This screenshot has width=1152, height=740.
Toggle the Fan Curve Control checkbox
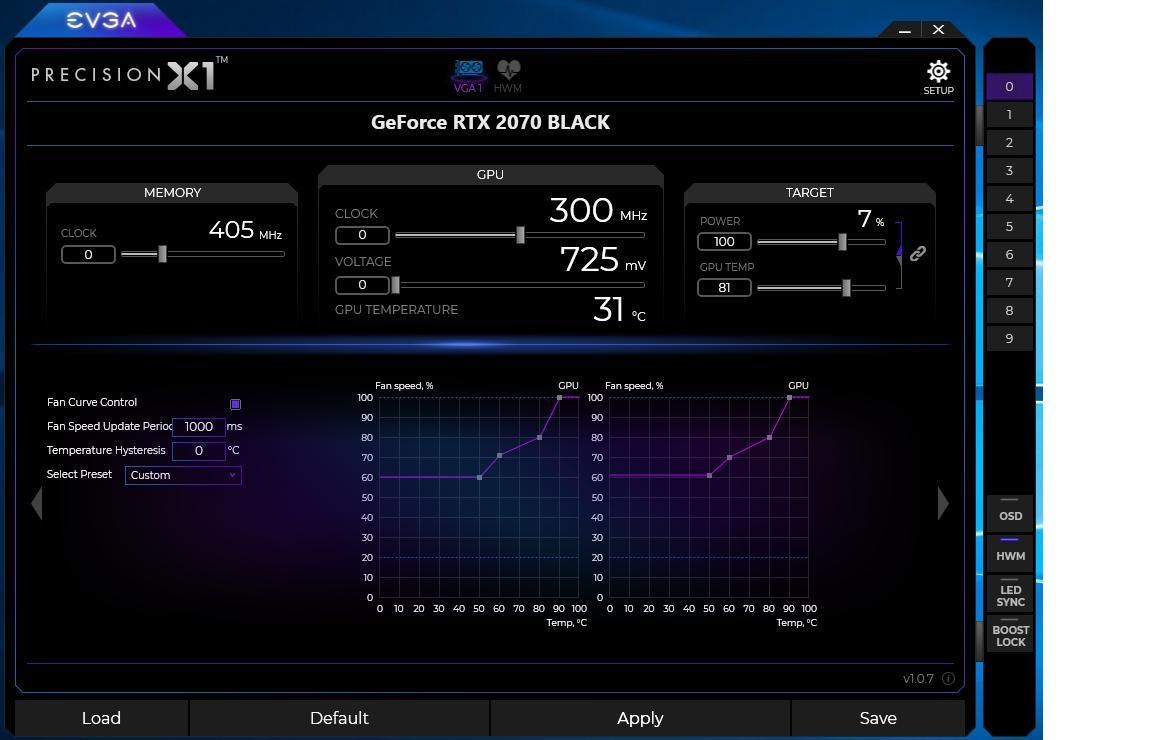(235, 404)
